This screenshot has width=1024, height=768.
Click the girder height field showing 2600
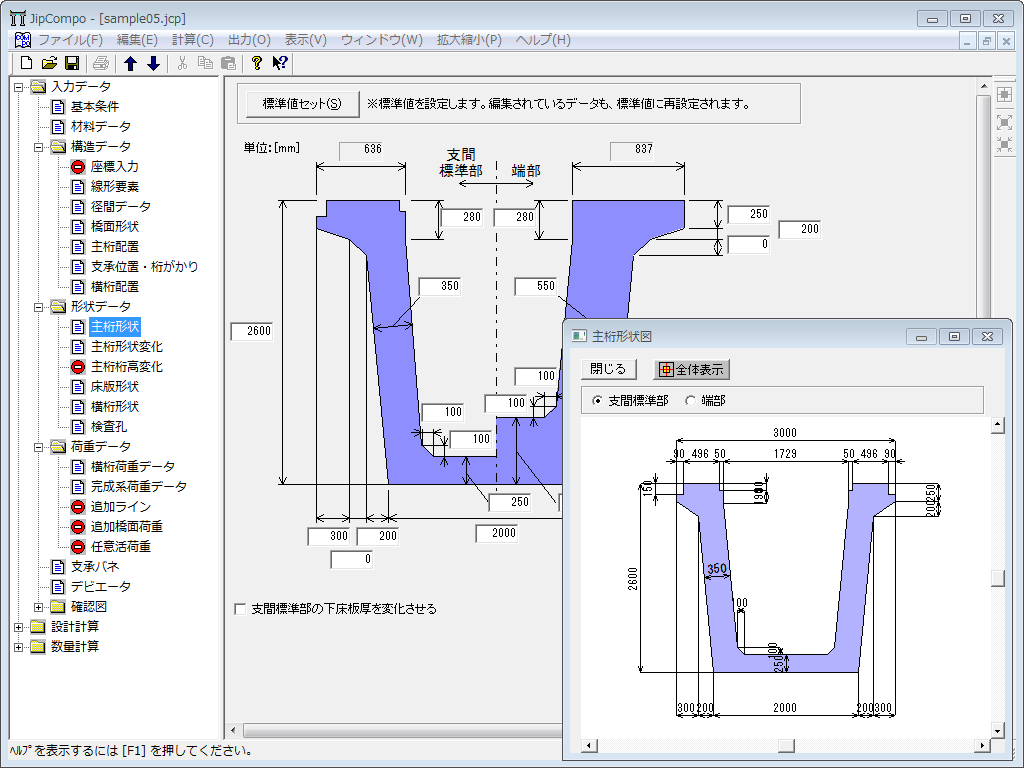251,331
